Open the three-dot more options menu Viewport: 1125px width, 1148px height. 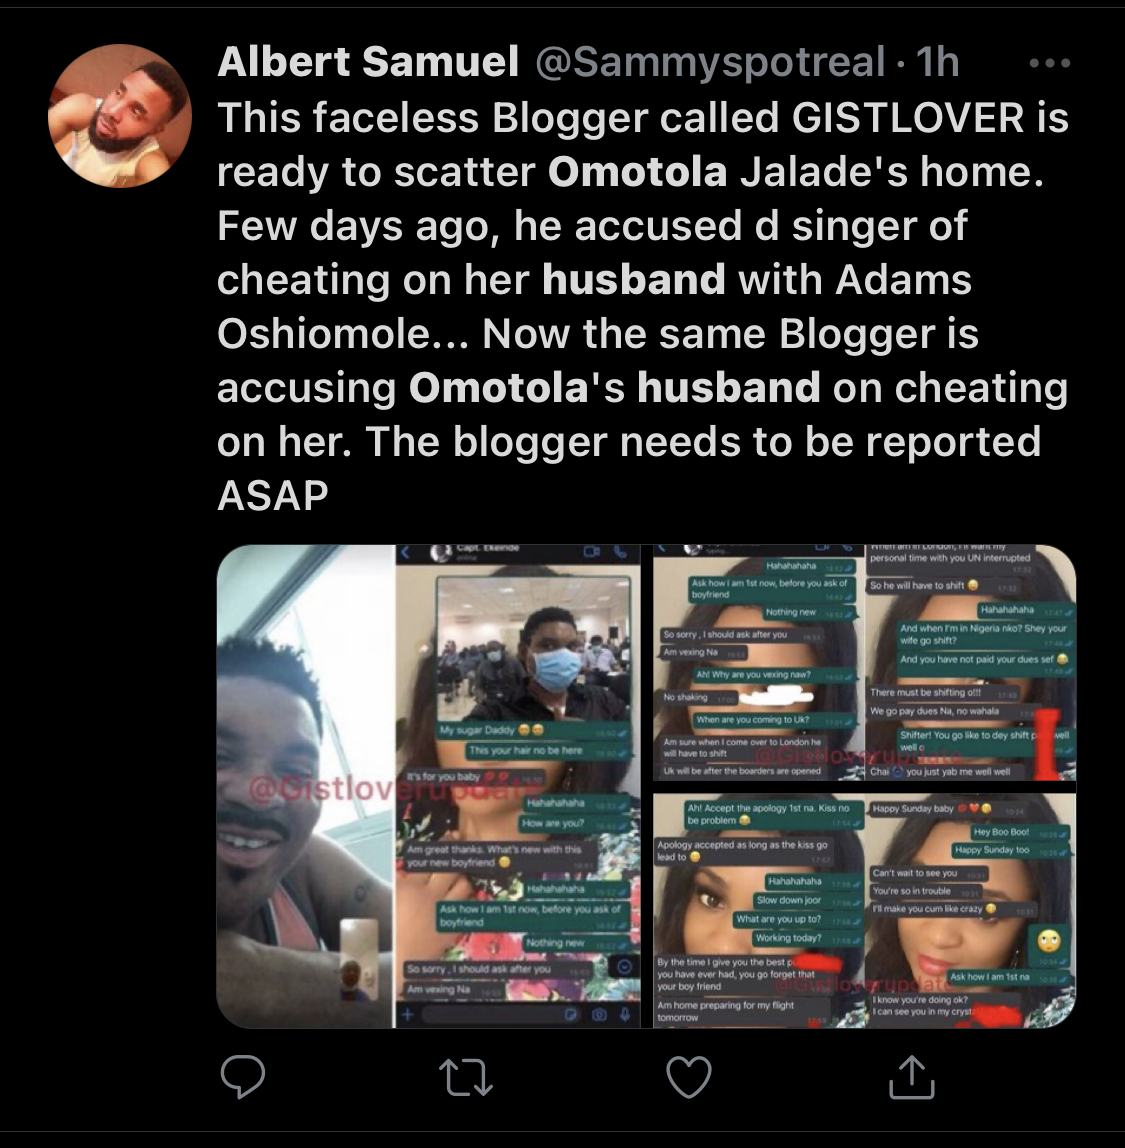point(1049,64)
